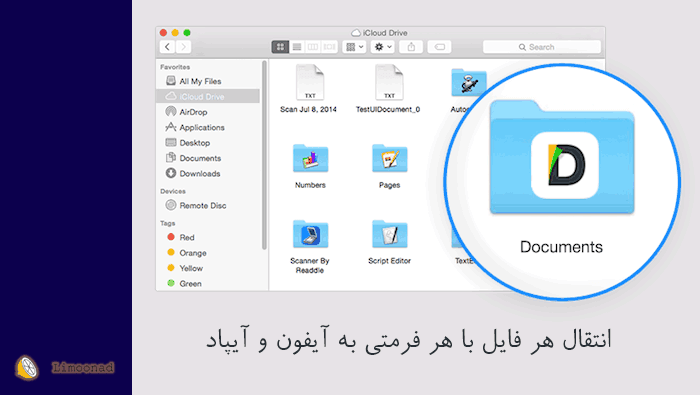This screenshot has width=700, height=395.
Task: Select Remote Disc under Devices
Action: click(208, 205)
